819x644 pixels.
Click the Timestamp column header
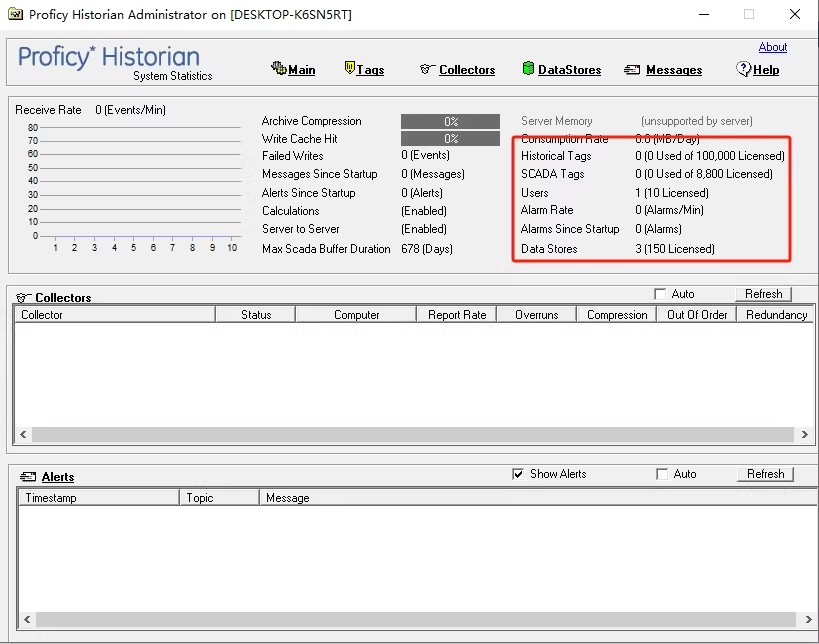coord(99,498)
